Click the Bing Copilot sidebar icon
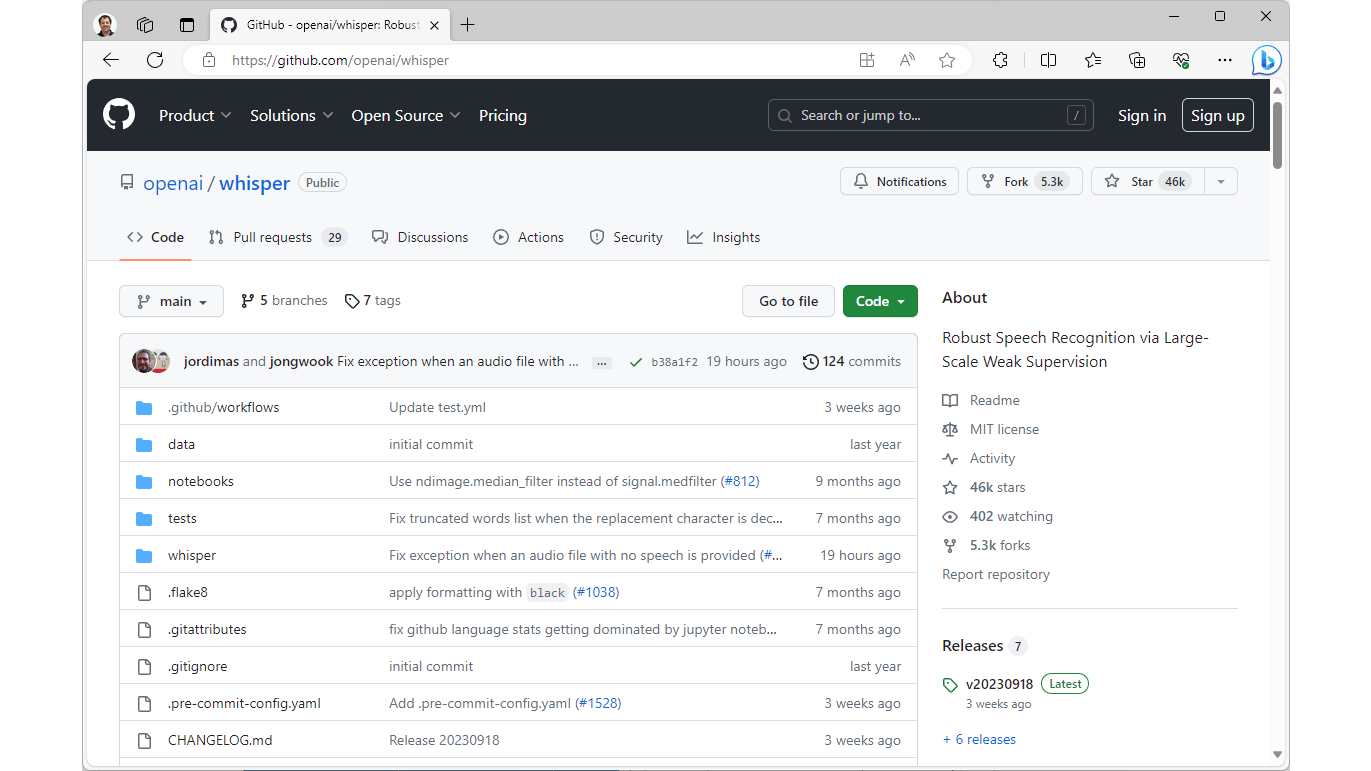Viewport: 1371px width, 771px height. pos(1266,60)
